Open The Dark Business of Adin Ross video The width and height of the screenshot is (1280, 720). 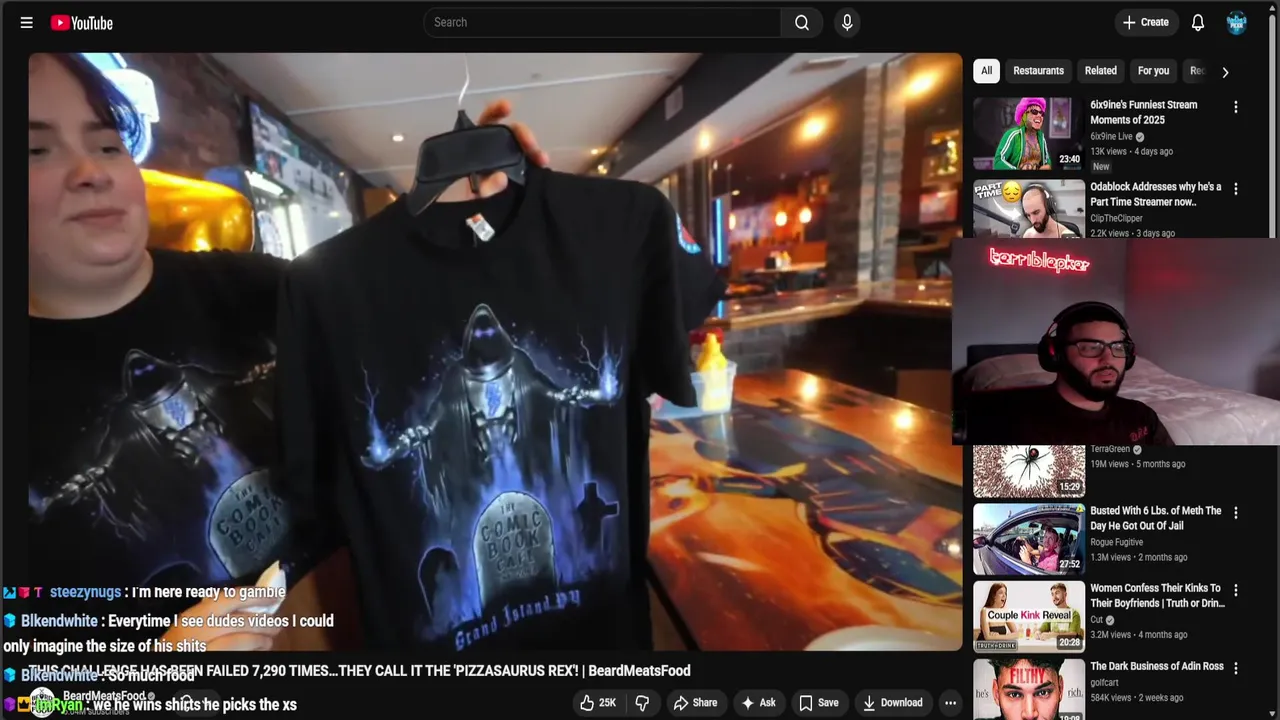pos(1157,666)
